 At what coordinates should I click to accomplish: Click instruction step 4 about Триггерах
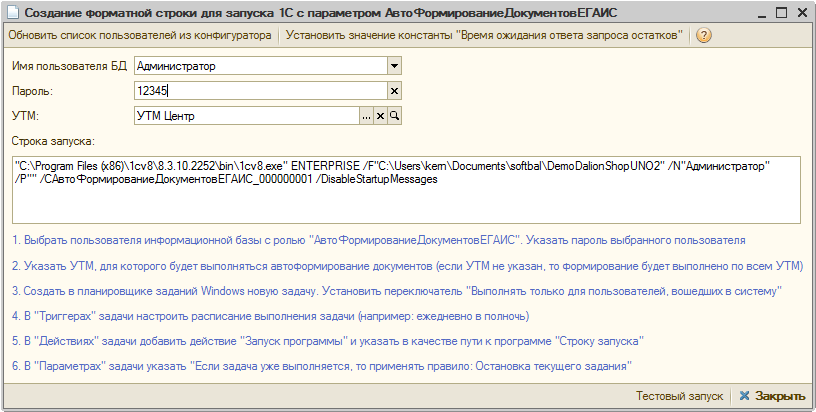(271, 316)
